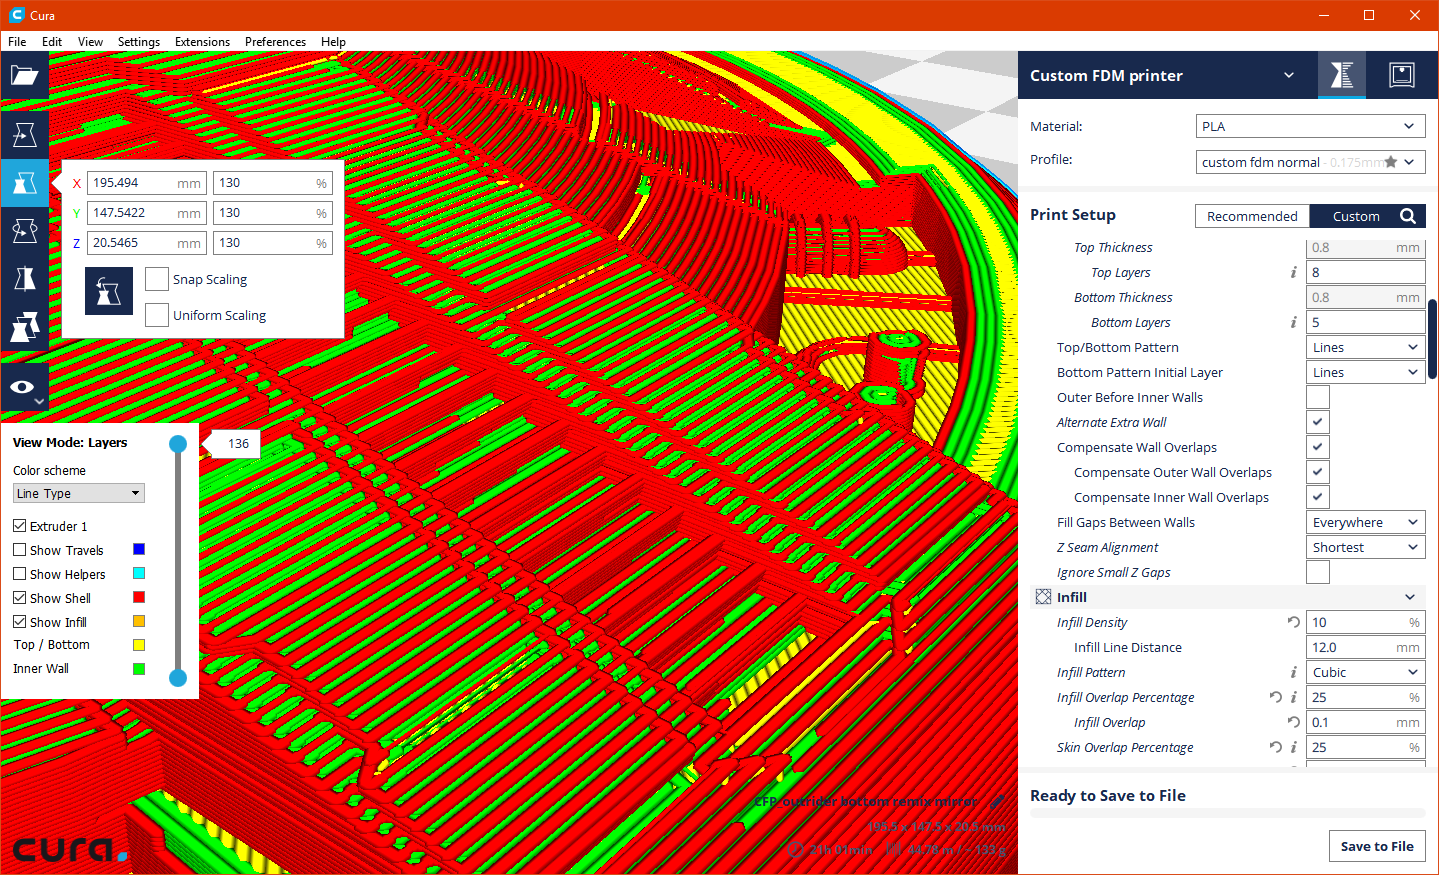Enable the Uniform Scaling checkbox
The height and width of the screenshot is (875, 1439).
click(x=157, y=315)
